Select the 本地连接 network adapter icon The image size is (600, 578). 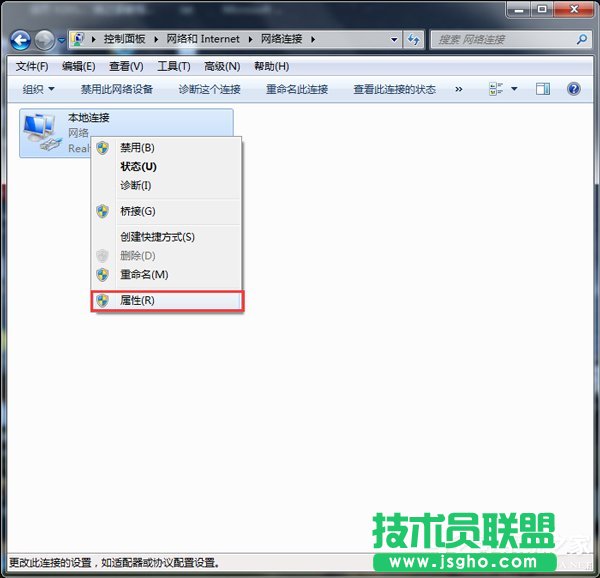click(42, 132)
